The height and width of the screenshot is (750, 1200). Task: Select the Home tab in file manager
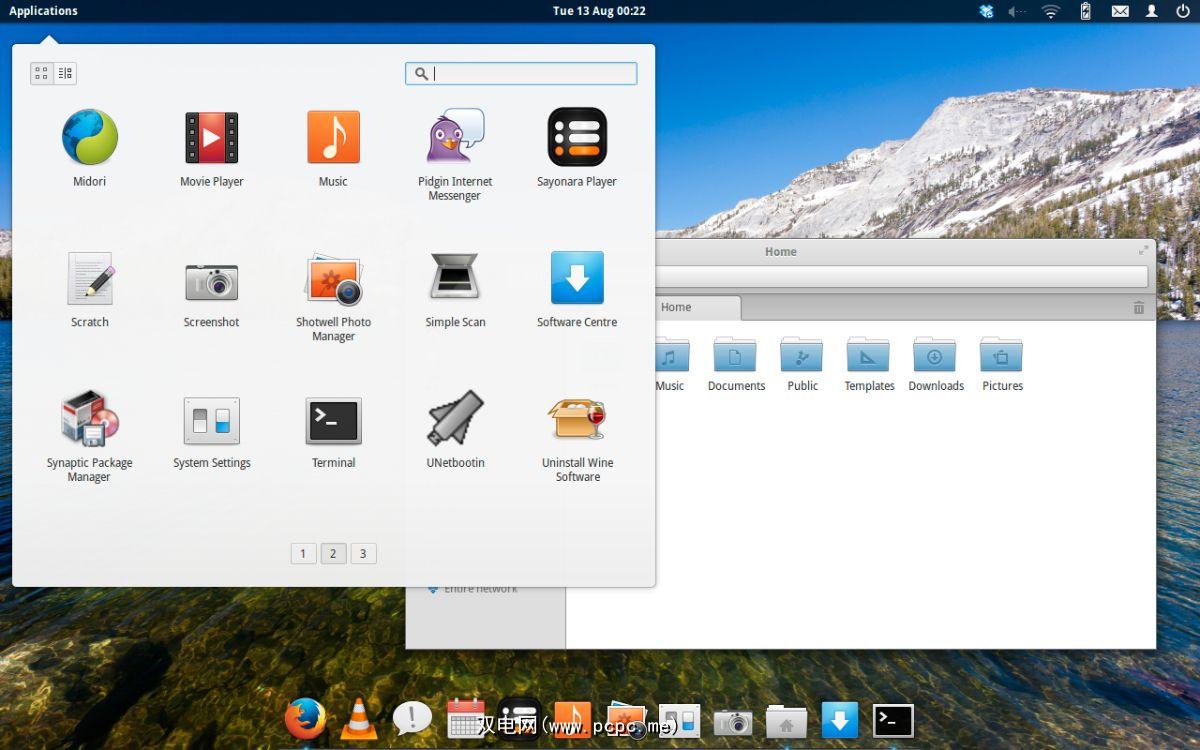tap(690, 307)
